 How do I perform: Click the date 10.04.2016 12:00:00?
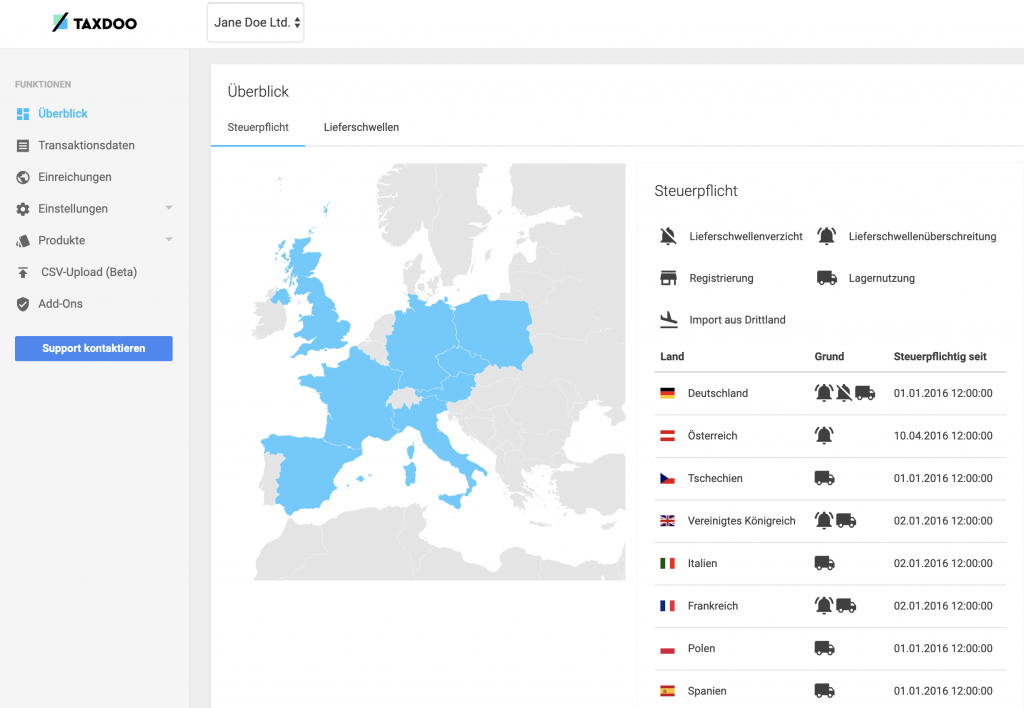[x=943, y=436]
